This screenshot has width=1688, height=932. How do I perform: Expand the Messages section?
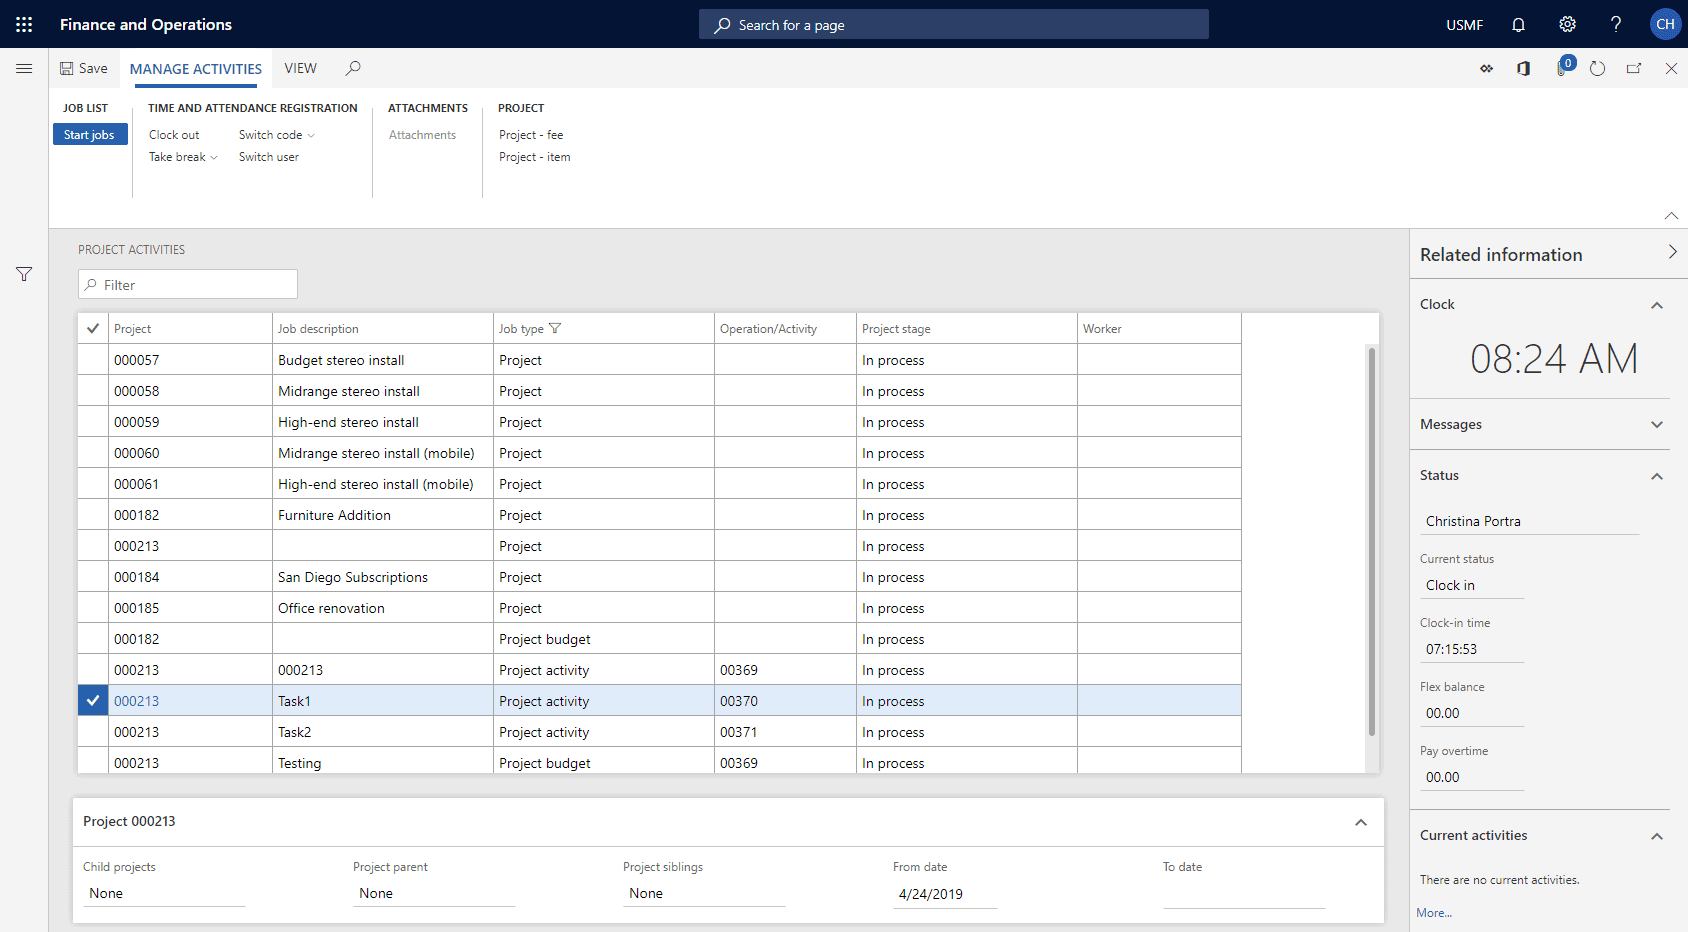(1657, 425)
